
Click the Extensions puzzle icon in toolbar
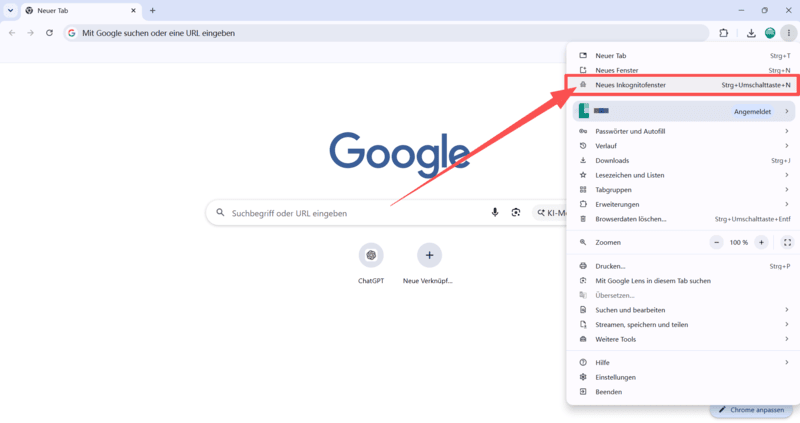click(x=723, y=33)
